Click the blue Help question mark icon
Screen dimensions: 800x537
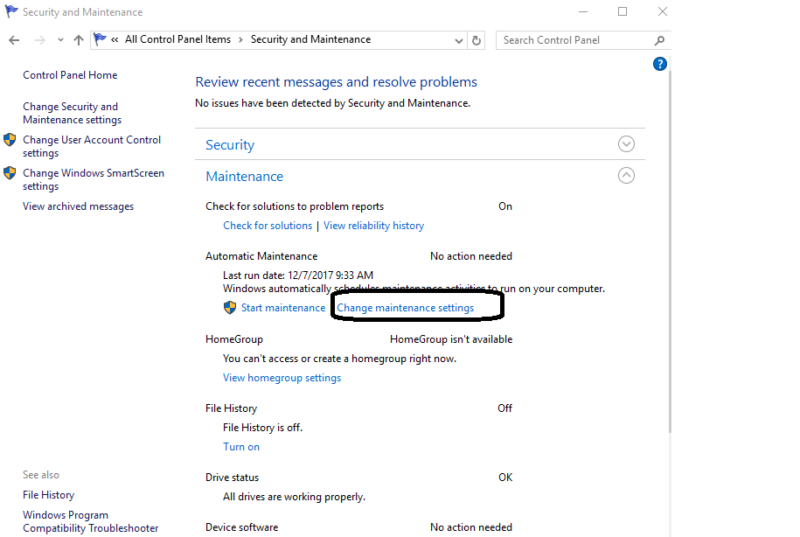tap(659, 64)
